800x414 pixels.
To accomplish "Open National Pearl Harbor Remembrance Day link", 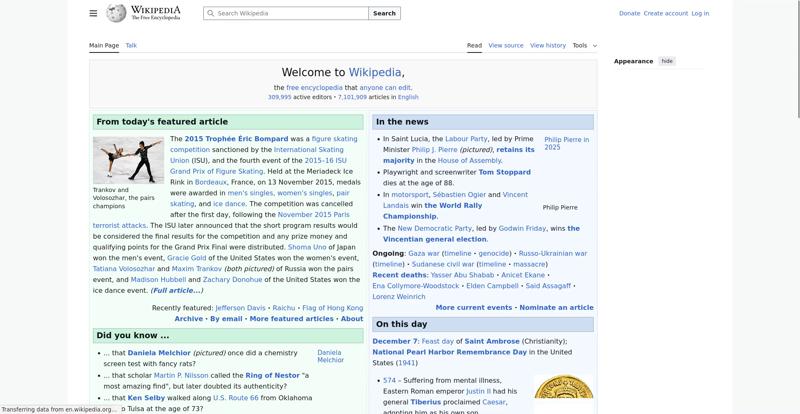I will click(449, 352).
